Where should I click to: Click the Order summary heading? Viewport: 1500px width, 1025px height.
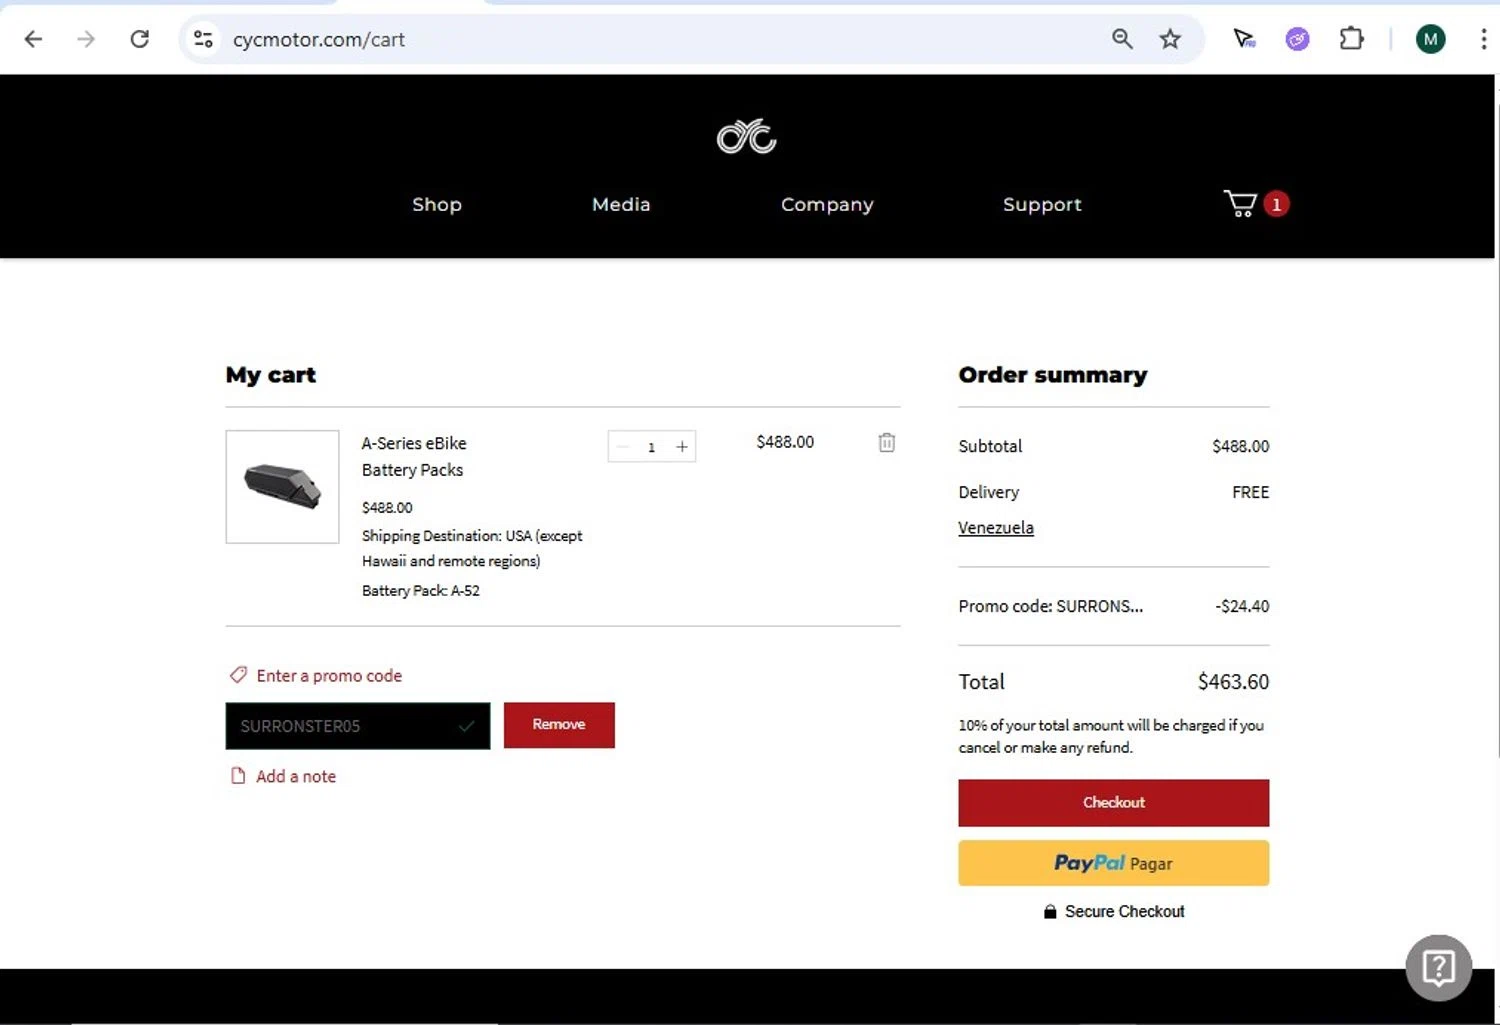1053,375
